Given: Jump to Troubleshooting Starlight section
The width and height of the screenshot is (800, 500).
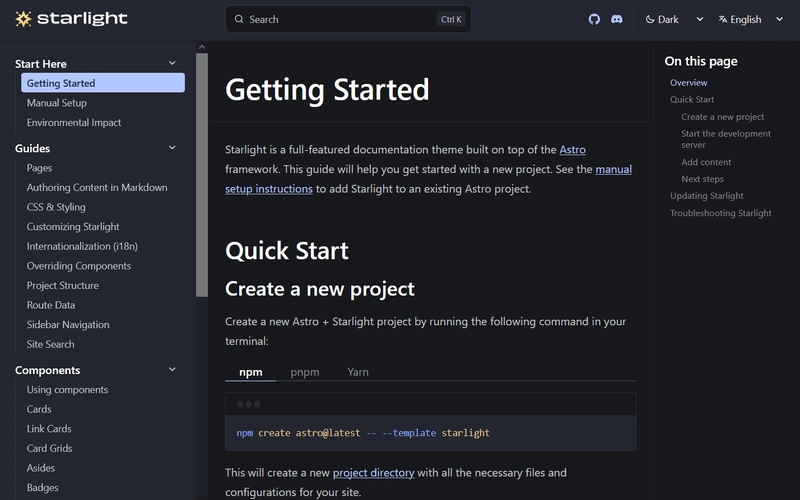Looking at the screenshot, I should coord(720,213).
